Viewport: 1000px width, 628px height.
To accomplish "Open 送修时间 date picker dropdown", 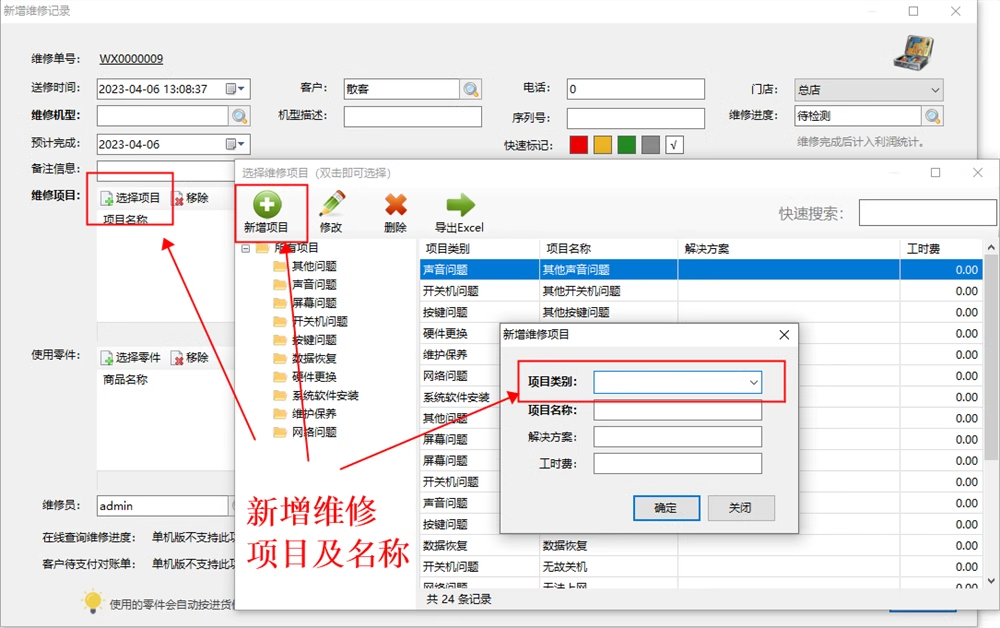I will pyautogui.click(x=236, y=89).
